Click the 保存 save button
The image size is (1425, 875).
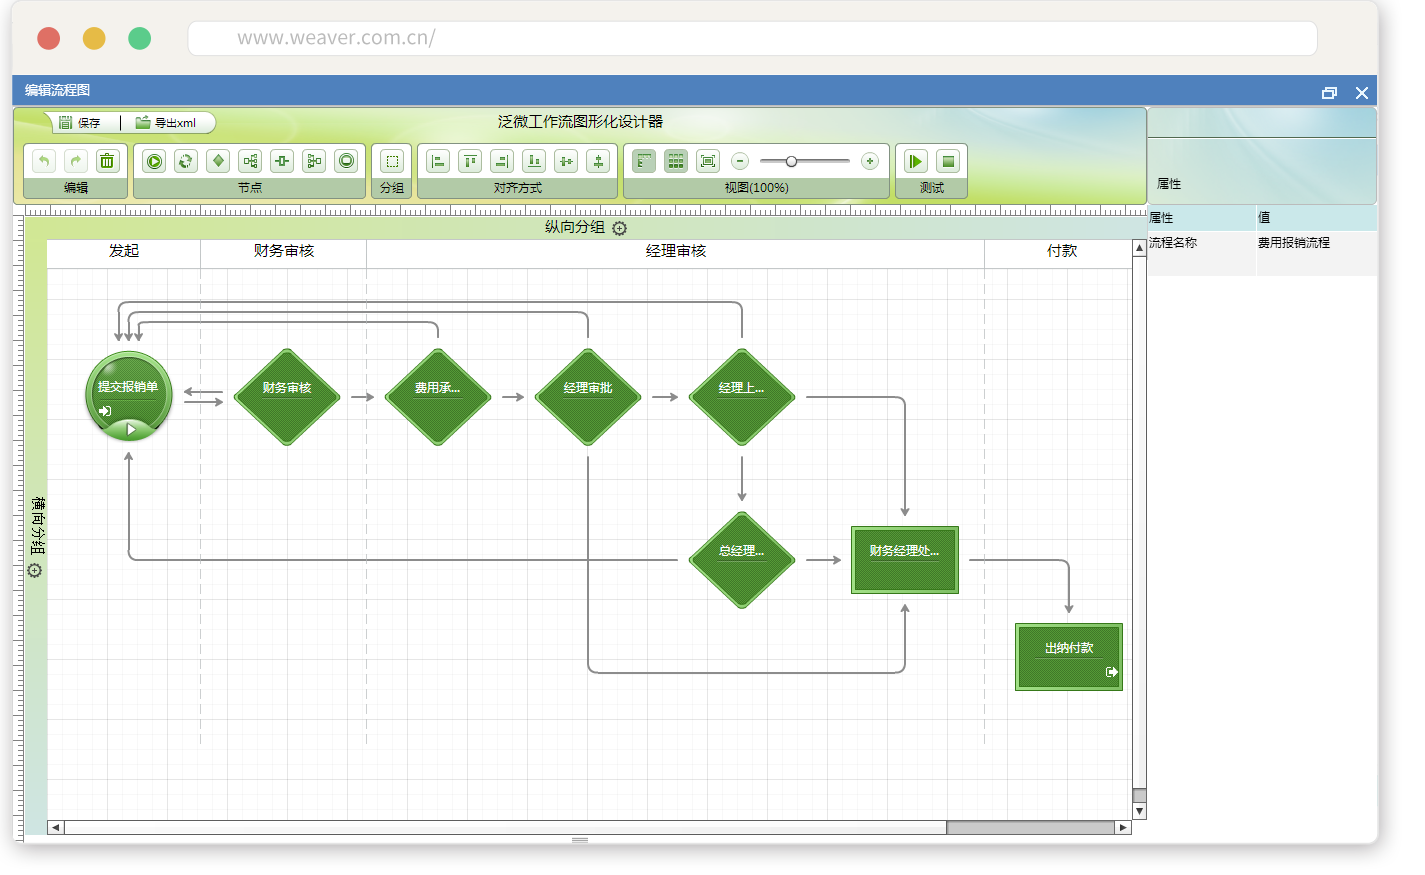coord(80,123)
